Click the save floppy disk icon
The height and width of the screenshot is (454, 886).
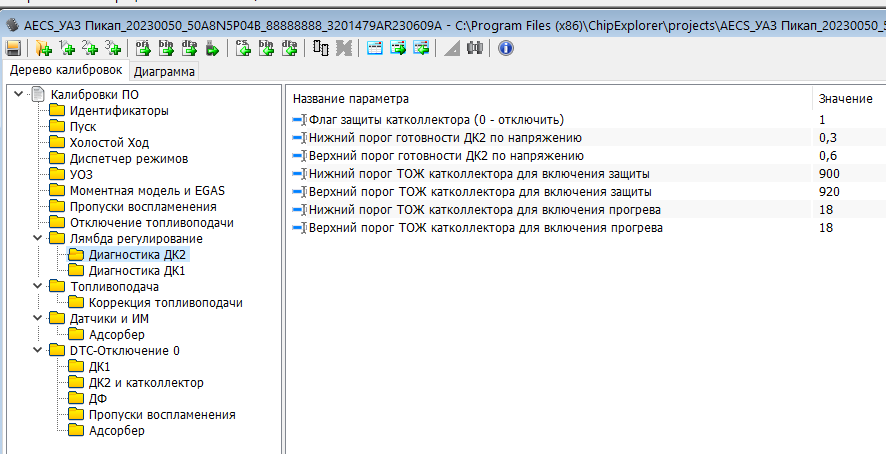tap(14, 47)
